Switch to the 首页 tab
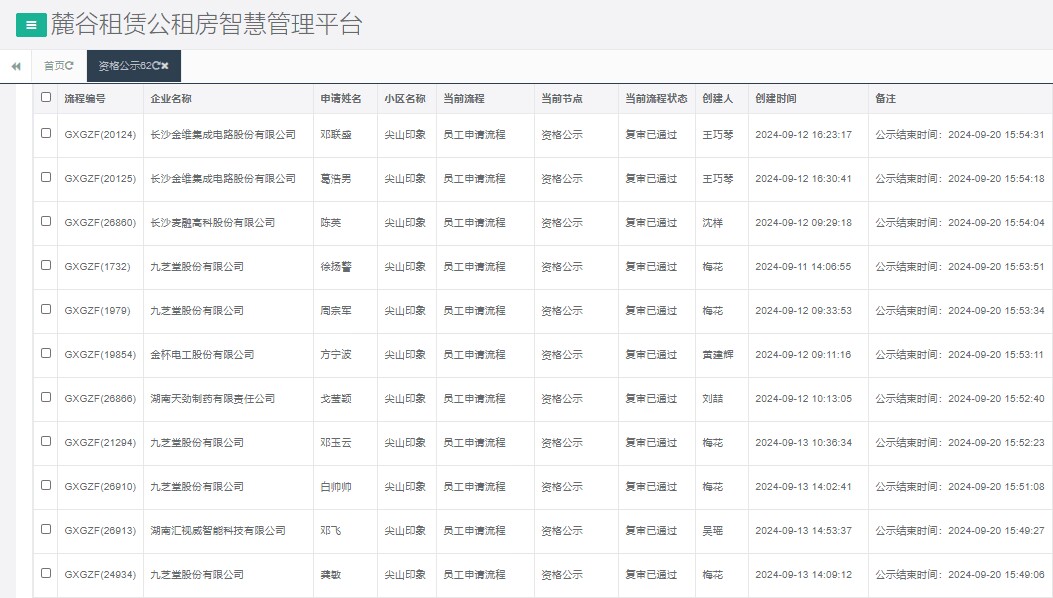 [52, 65]
